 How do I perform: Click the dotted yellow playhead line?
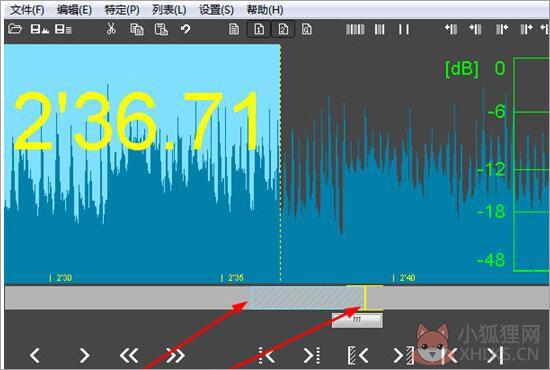click(280, 164)
